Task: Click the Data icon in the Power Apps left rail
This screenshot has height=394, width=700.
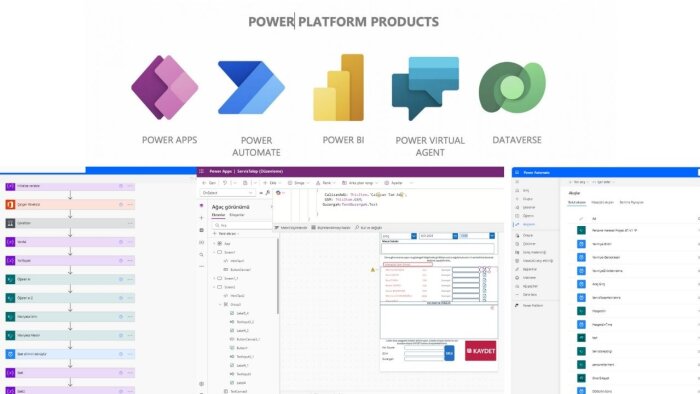Action: [201, 230]
